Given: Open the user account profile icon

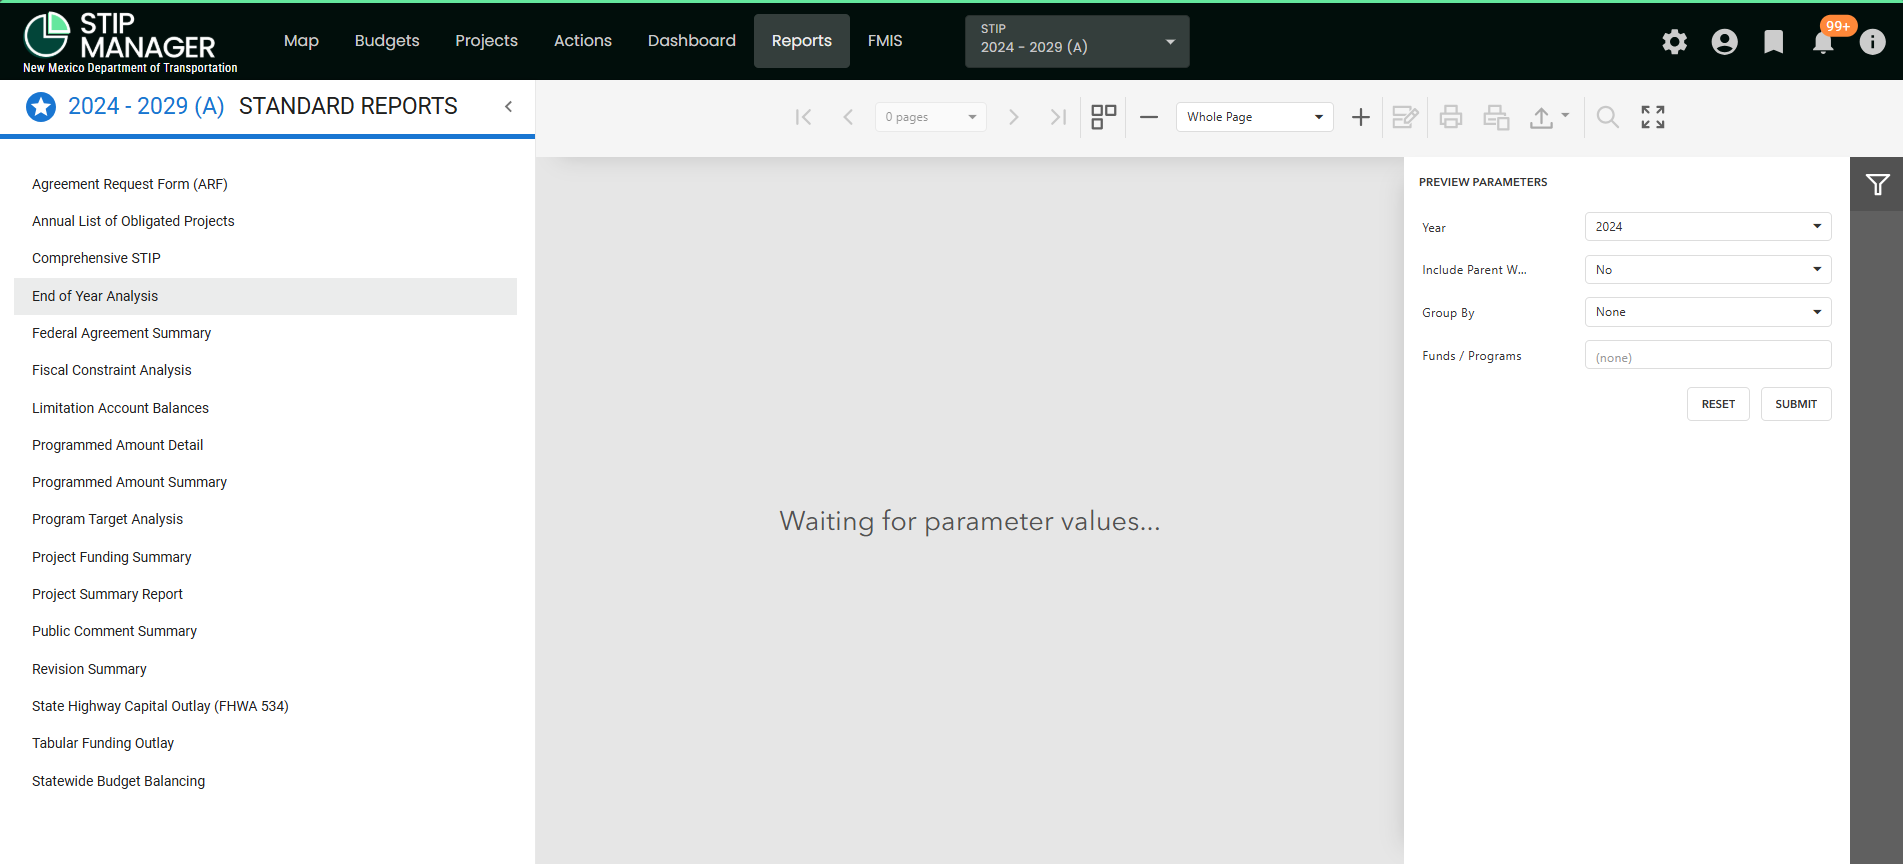Looking at the screenshot, I should point(1725,41).
